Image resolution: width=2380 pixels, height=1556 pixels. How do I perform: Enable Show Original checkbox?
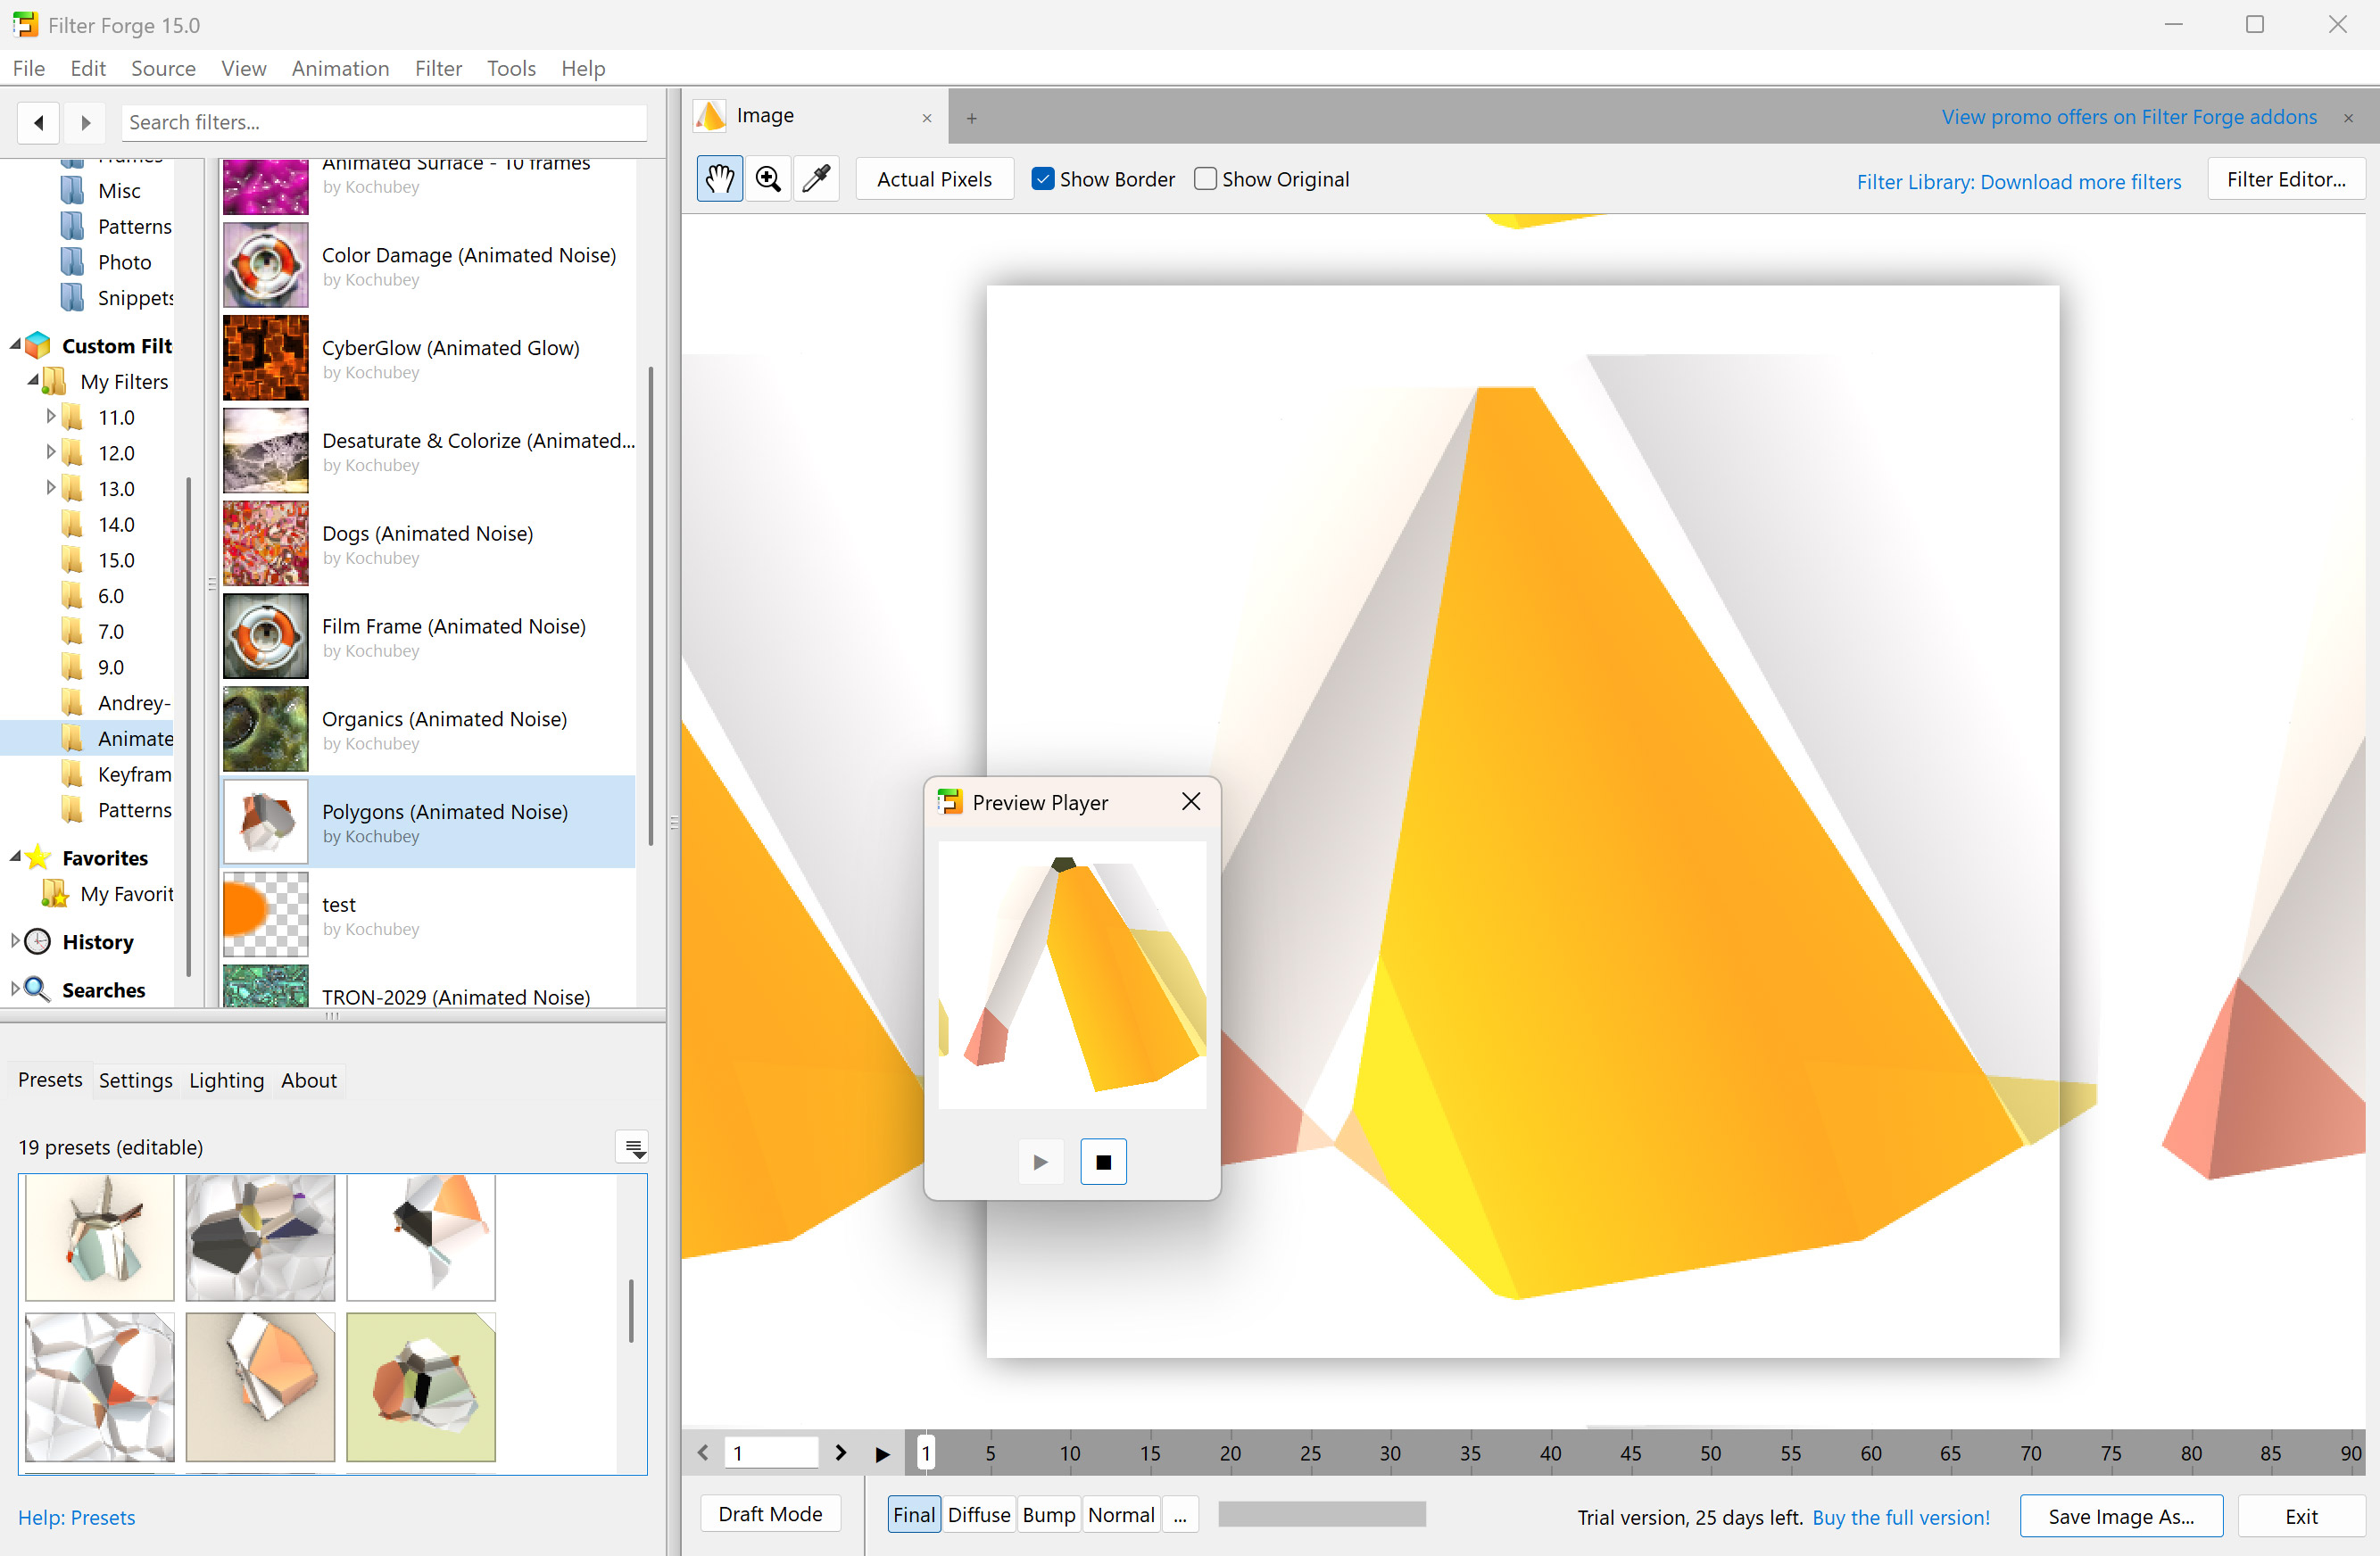[1206, 179]
